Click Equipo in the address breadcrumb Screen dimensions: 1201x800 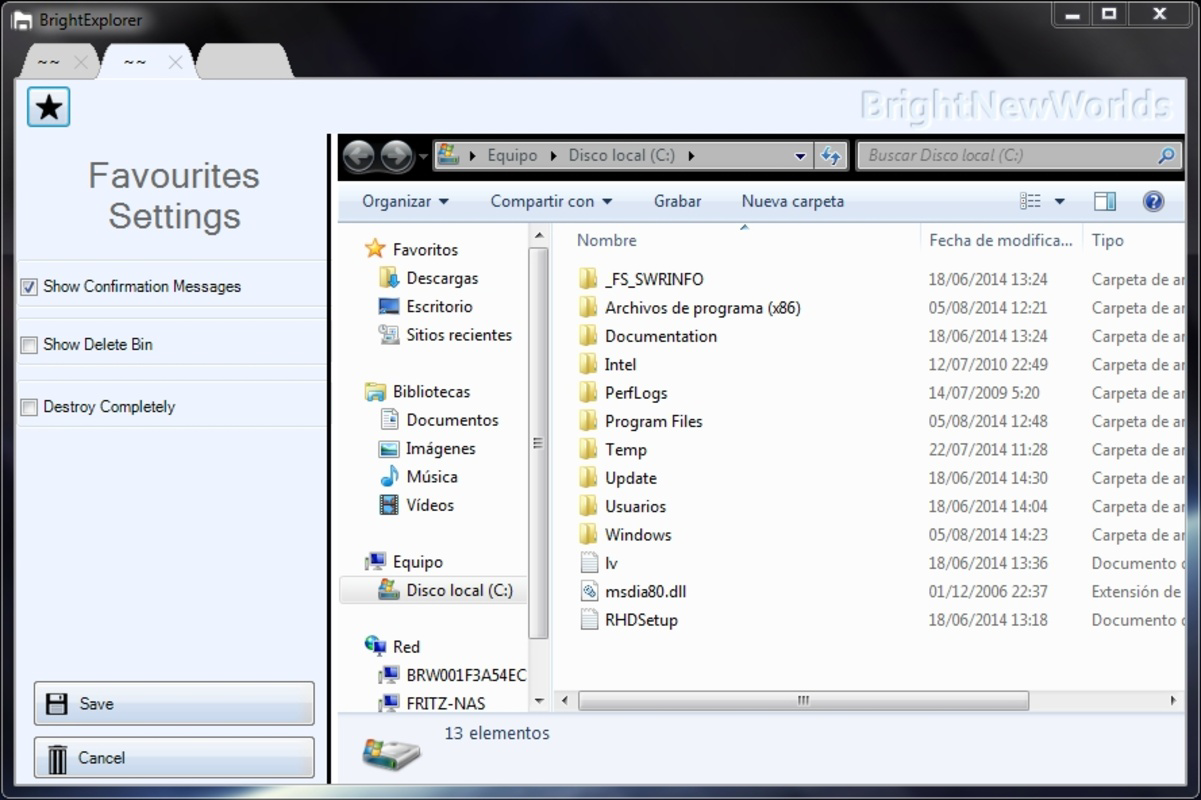point(512,156)
